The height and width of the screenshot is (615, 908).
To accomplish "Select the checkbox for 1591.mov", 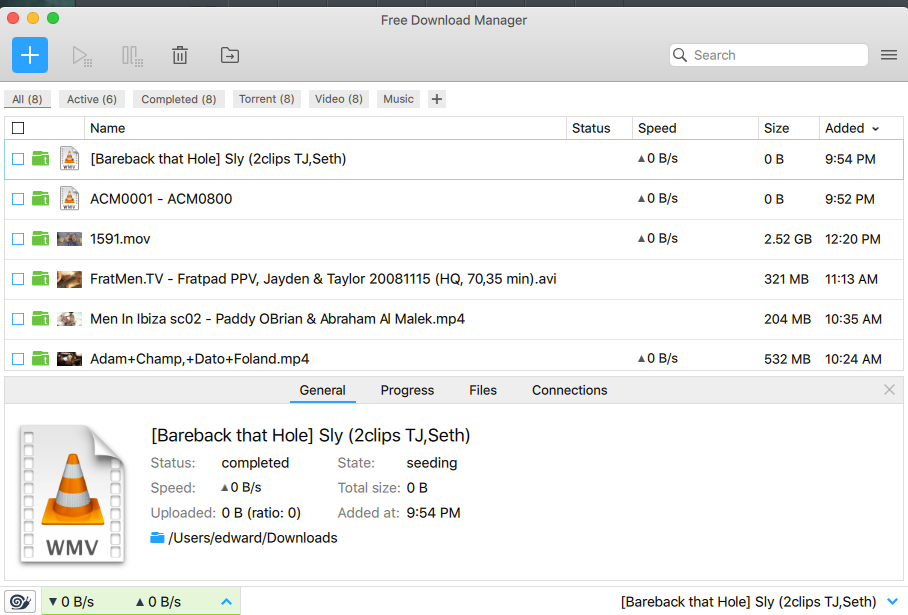I will click(18, 239).
